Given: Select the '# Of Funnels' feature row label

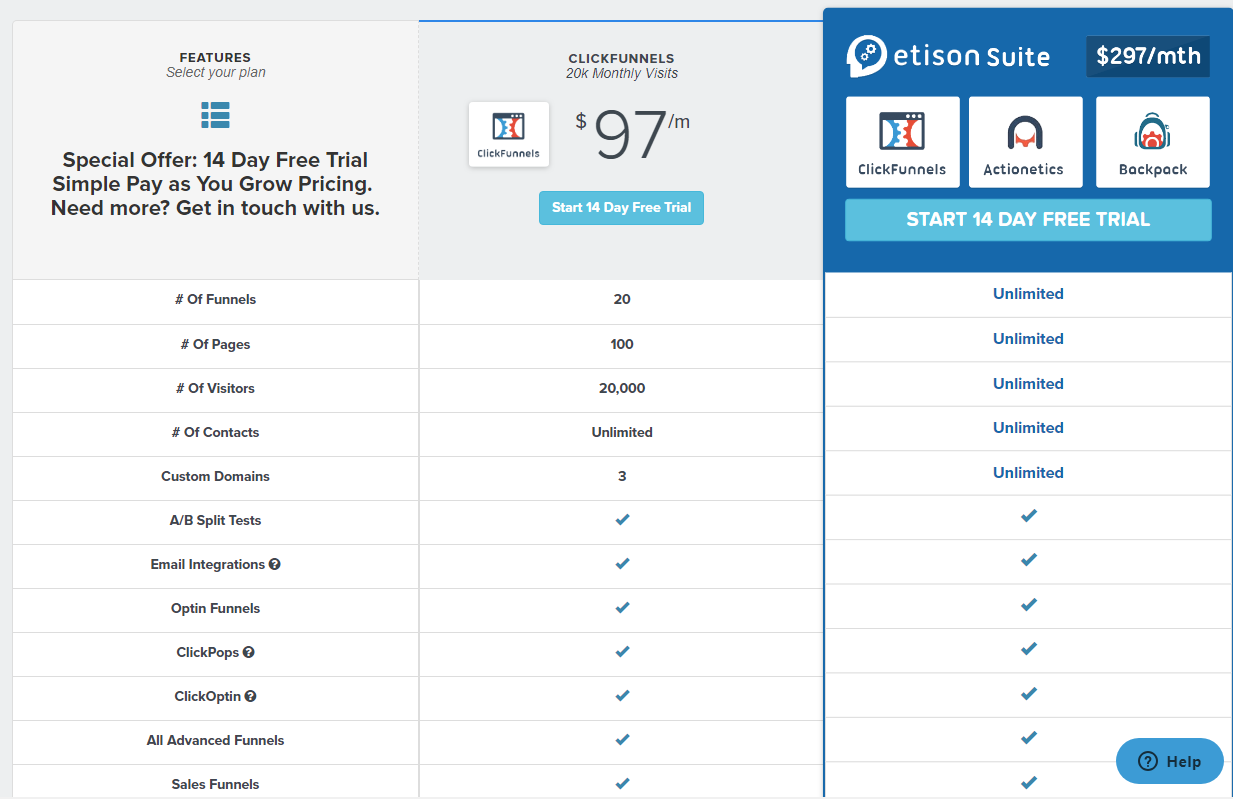Looking at the screenshot, I should pyautogui.click(x=216, y=300).
